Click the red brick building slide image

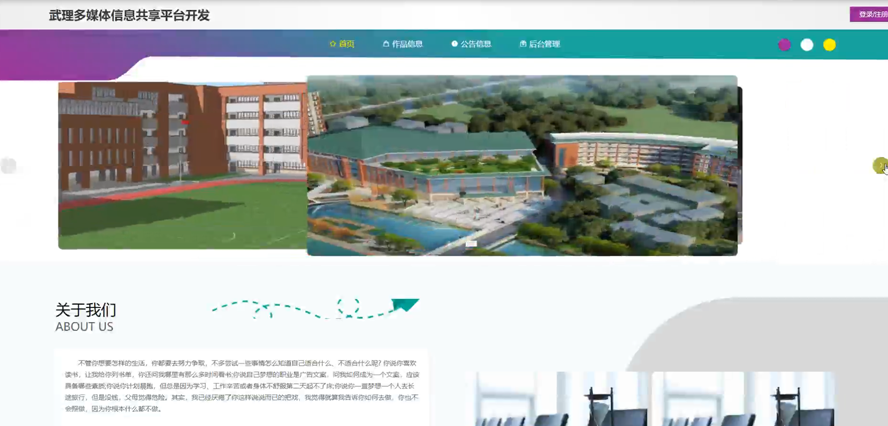tap(182, 165)
